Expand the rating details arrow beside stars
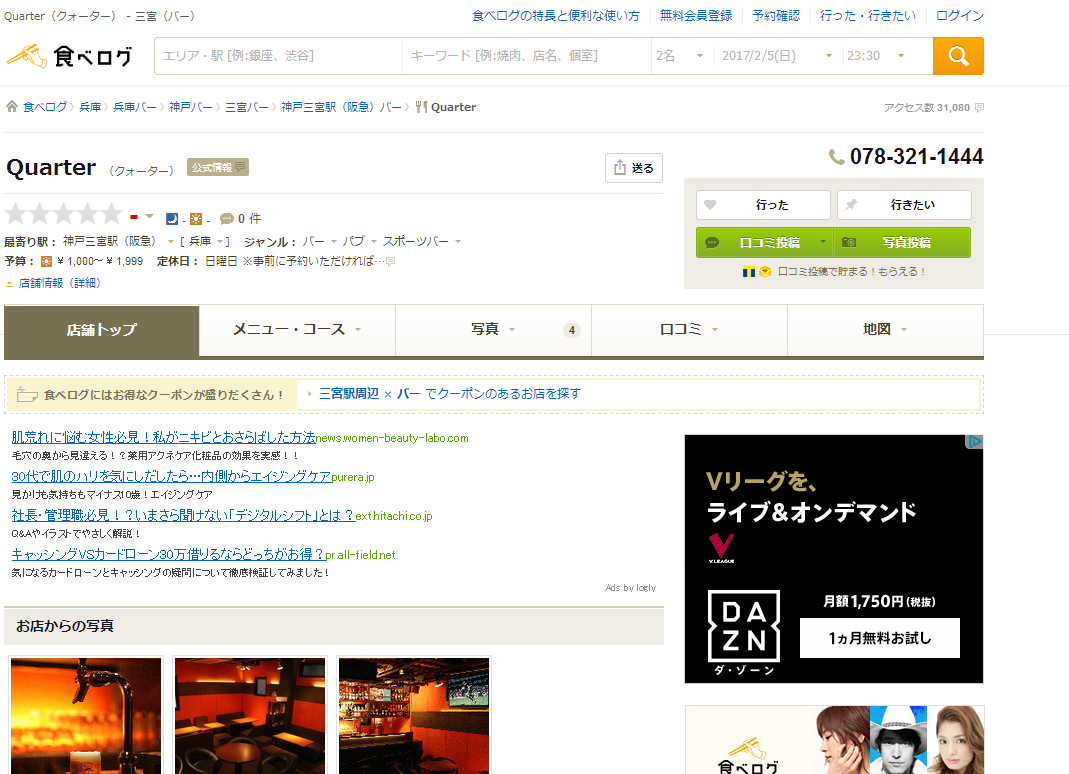1069x774 pixels. click(x=149, y=216)
